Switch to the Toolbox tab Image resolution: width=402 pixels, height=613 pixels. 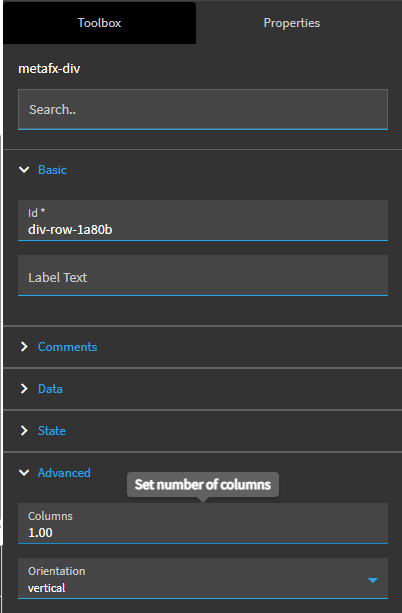(x=99, y=23)
